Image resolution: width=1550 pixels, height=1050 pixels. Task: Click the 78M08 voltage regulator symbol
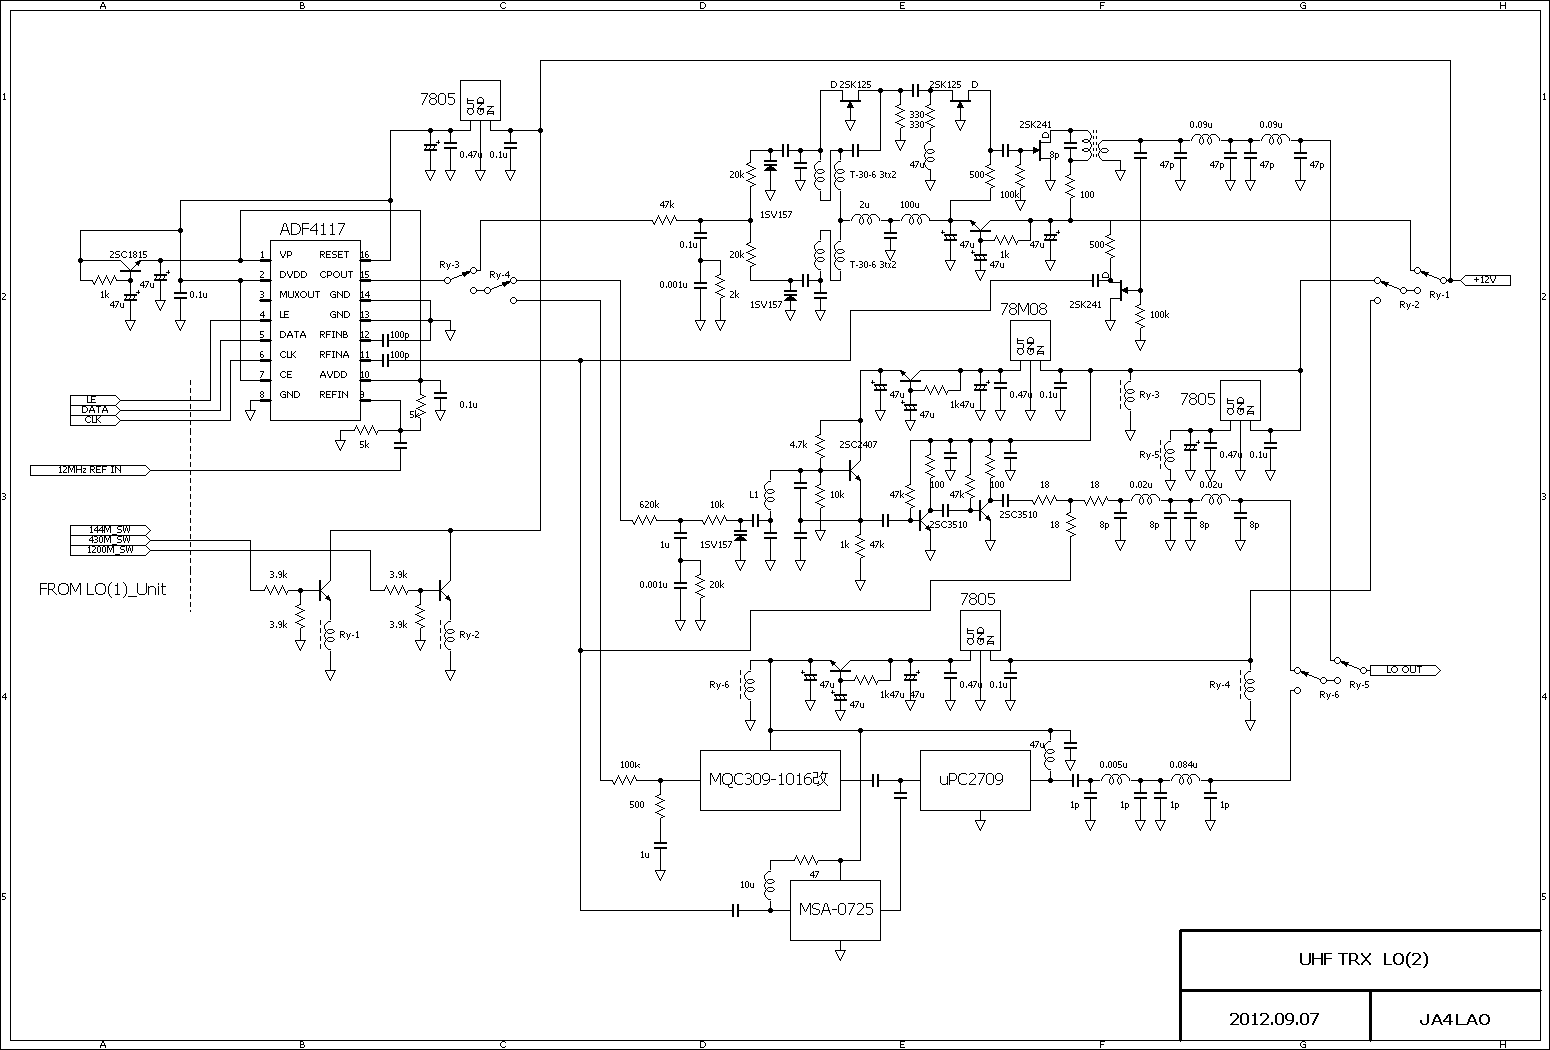click(1030, 340)
